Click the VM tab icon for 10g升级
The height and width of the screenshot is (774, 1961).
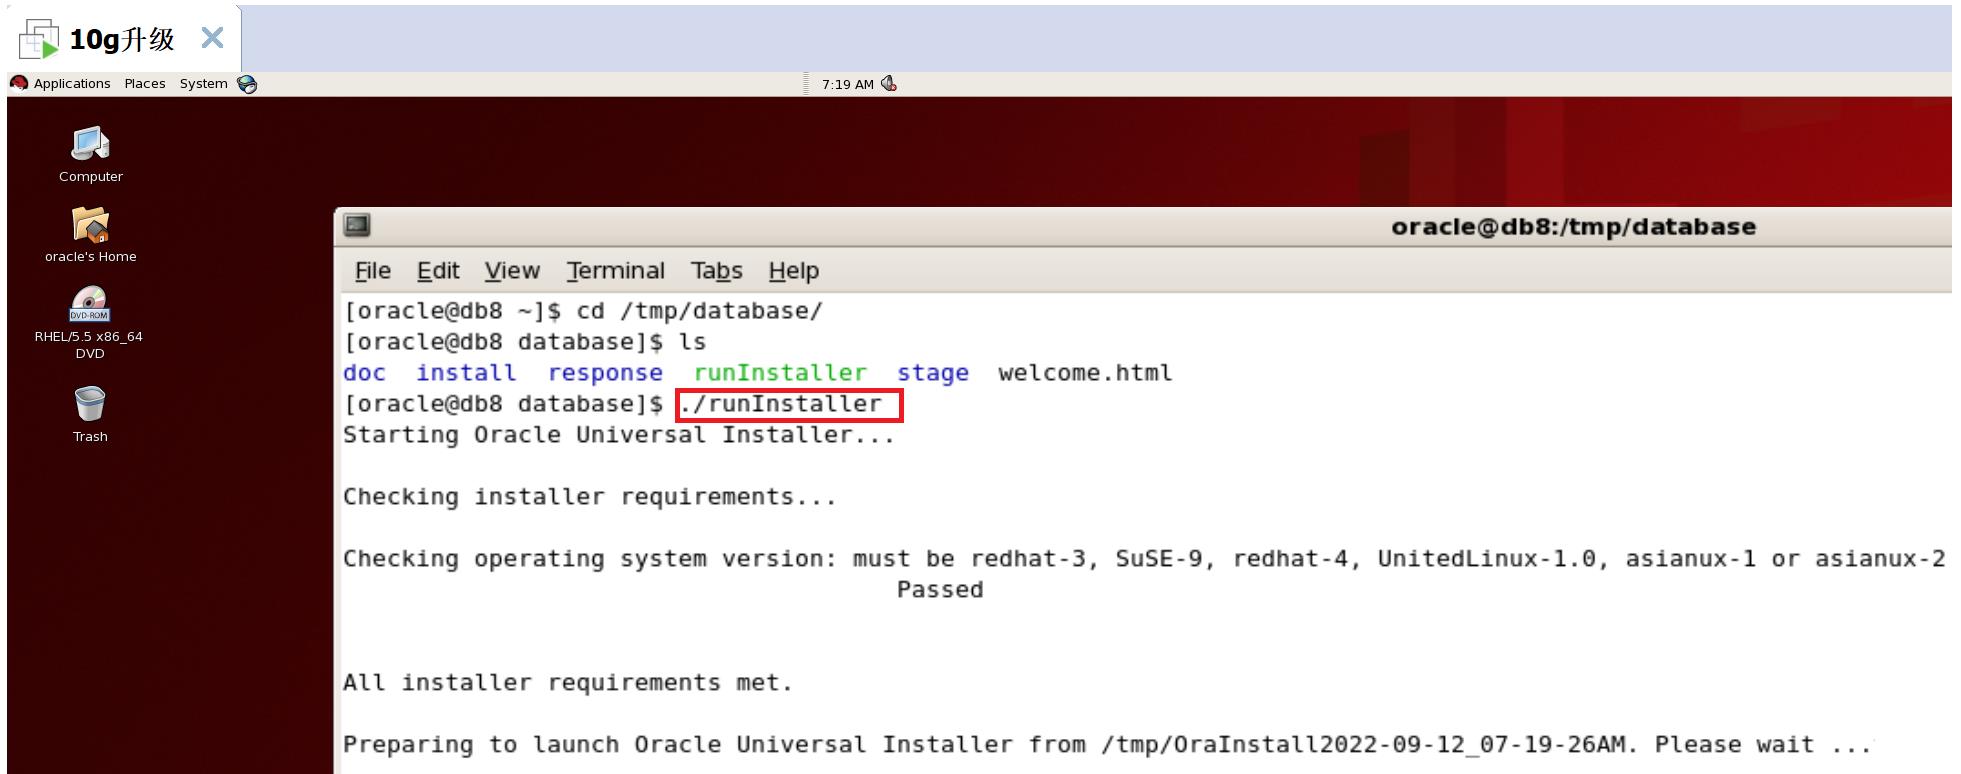click(x=39, y=39)
